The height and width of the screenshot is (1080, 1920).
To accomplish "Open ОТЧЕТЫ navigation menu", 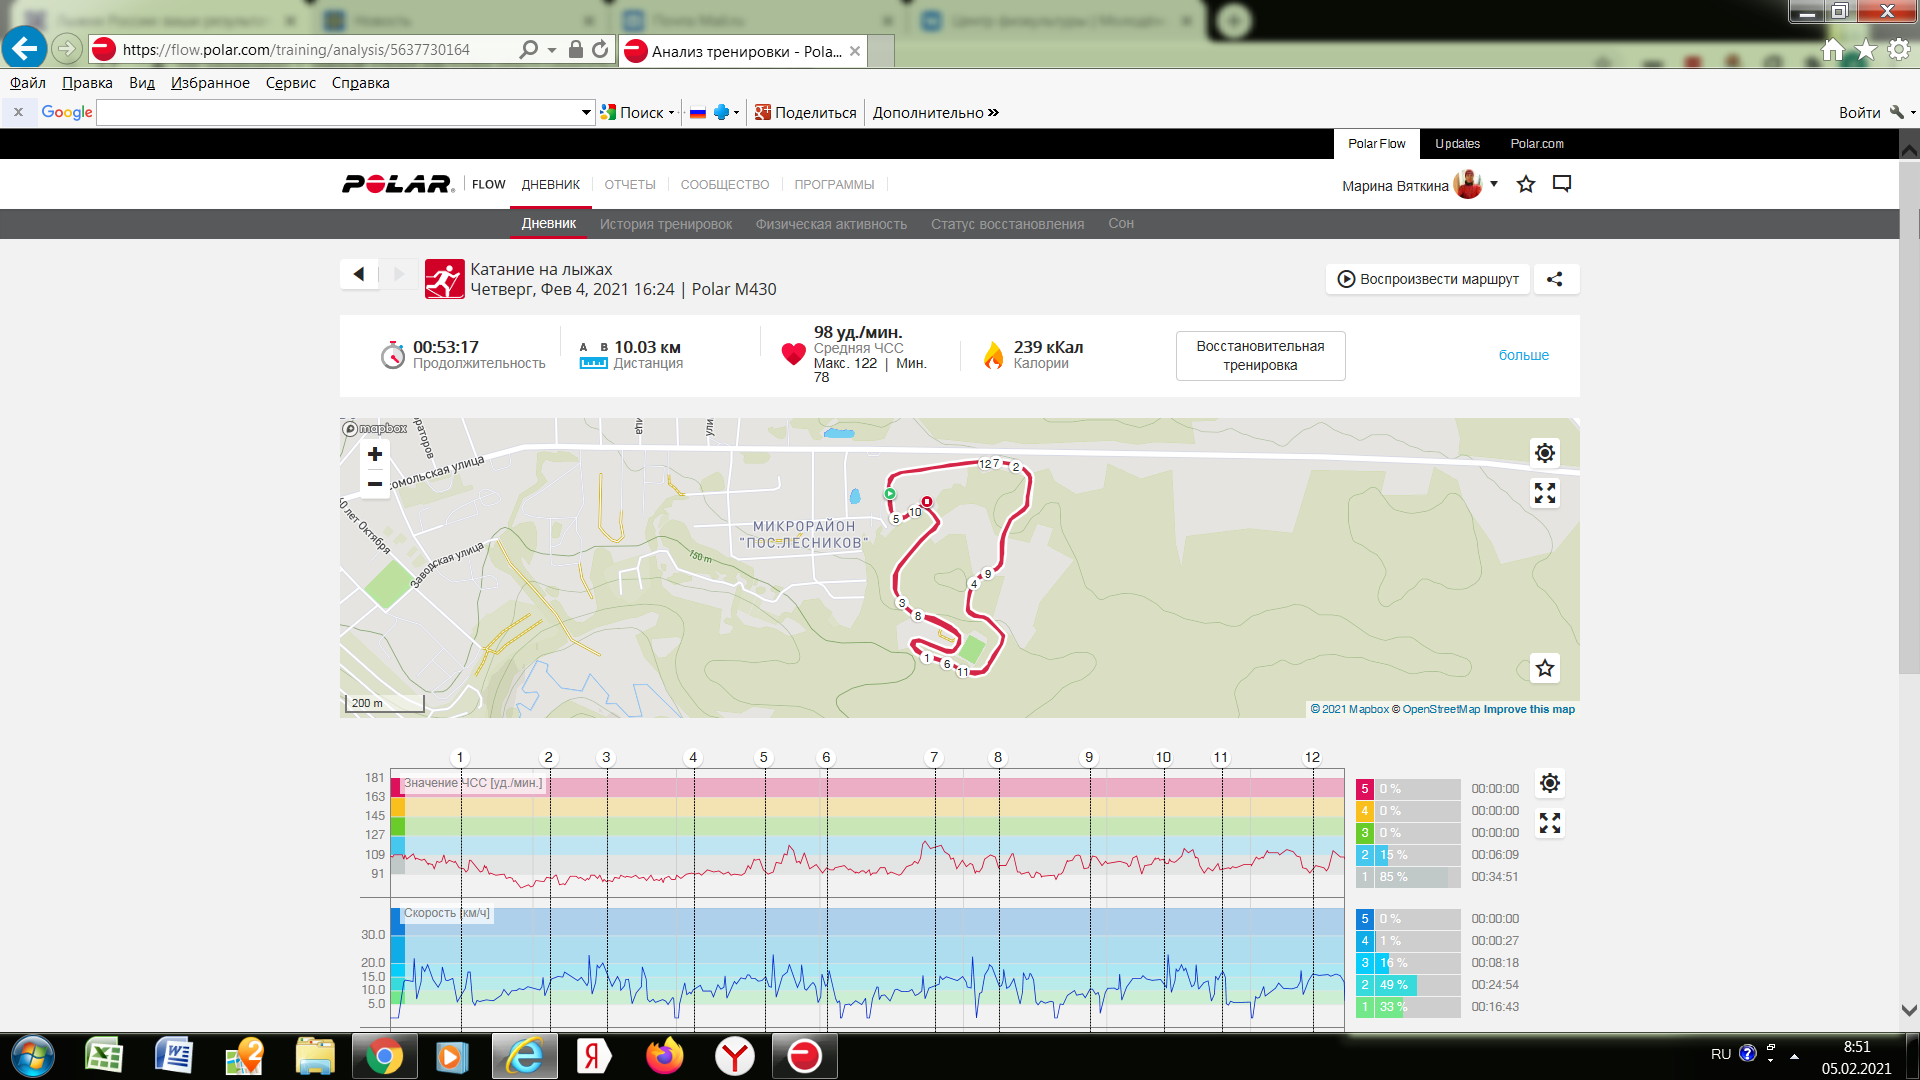I will (x=630, y=185).
